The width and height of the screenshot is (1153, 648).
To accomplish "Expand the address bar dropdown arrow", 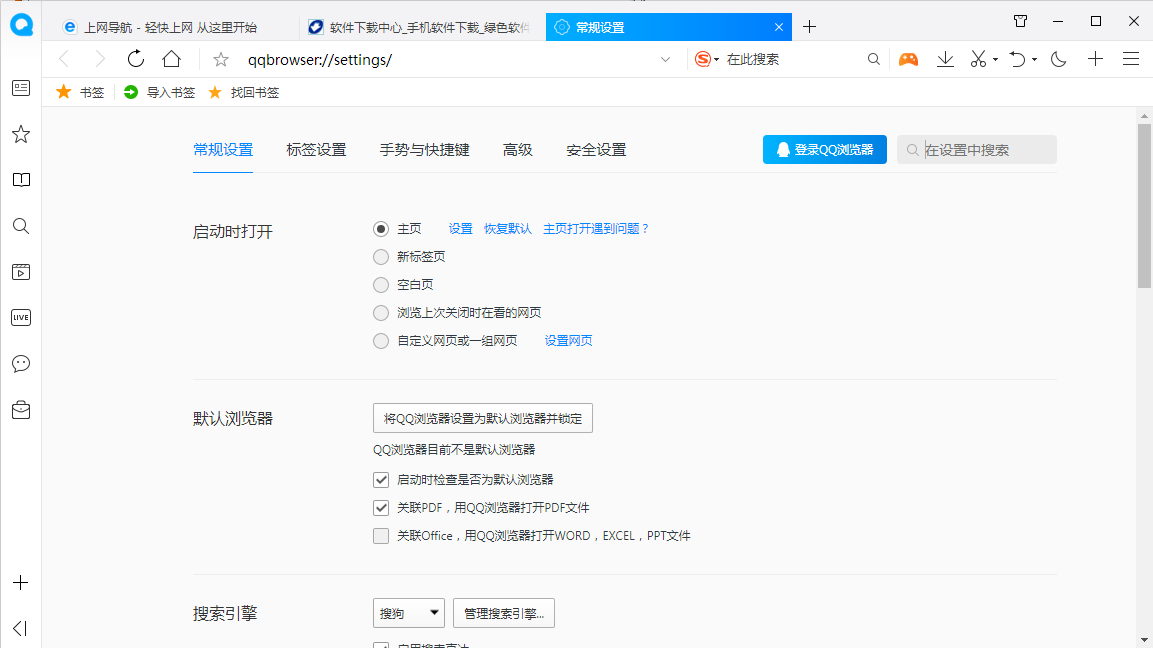I will pos(665,59).
